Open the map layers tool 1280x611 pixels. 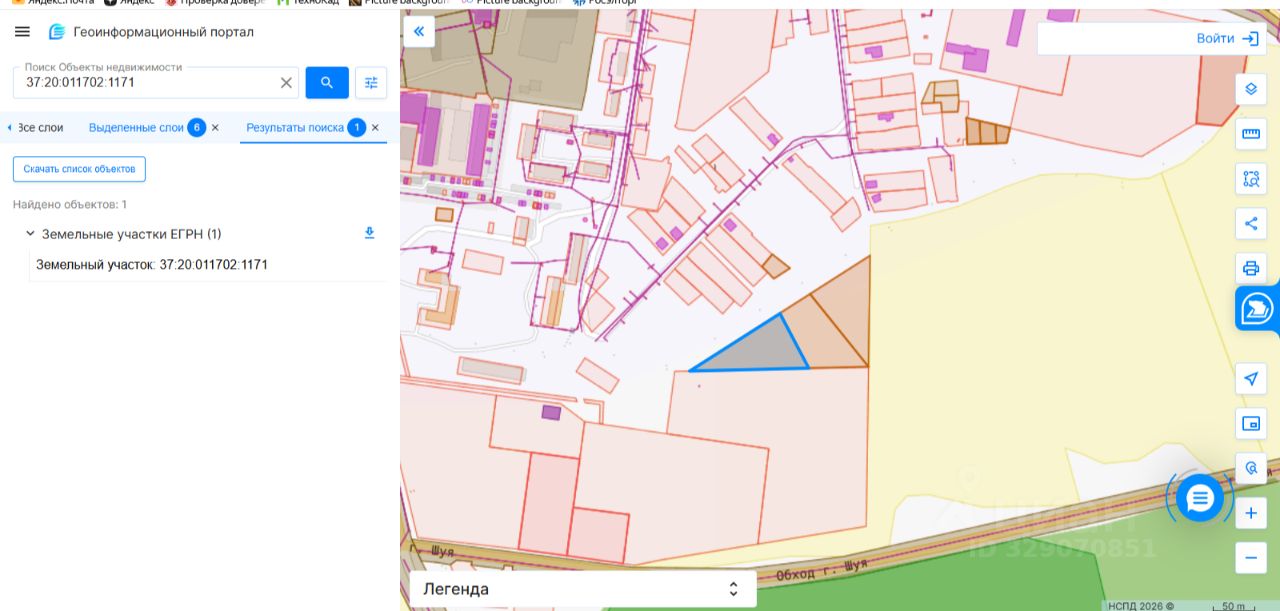[x=1250, y=89]
